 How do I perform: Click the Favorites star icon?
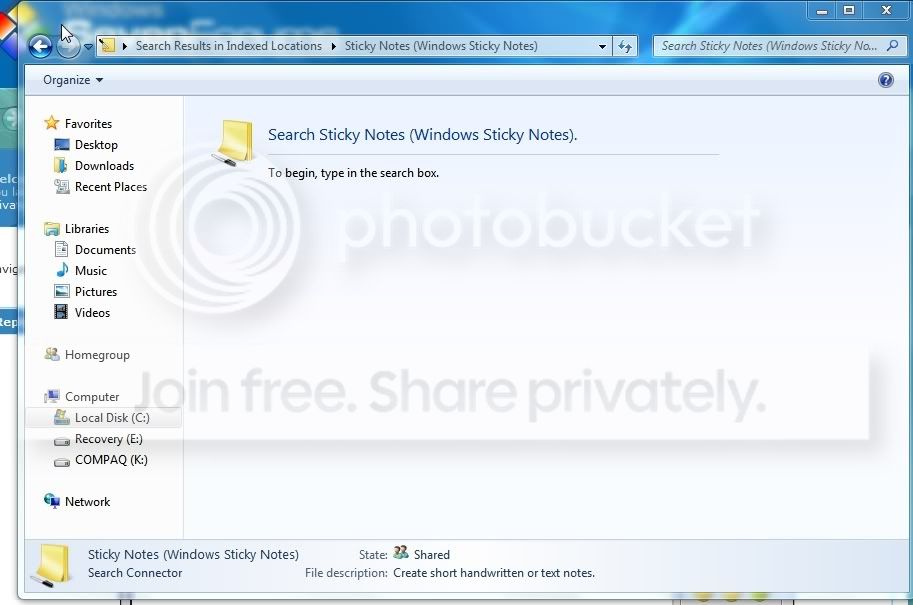(x=52, y=123)
